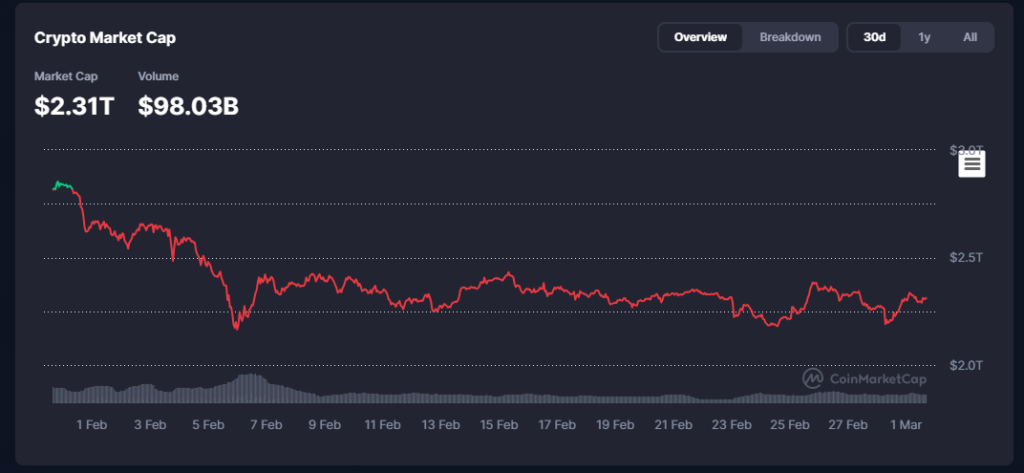Screen dimensions: 1024x473
Task: Show the All time range
Action: pos(969,37)
